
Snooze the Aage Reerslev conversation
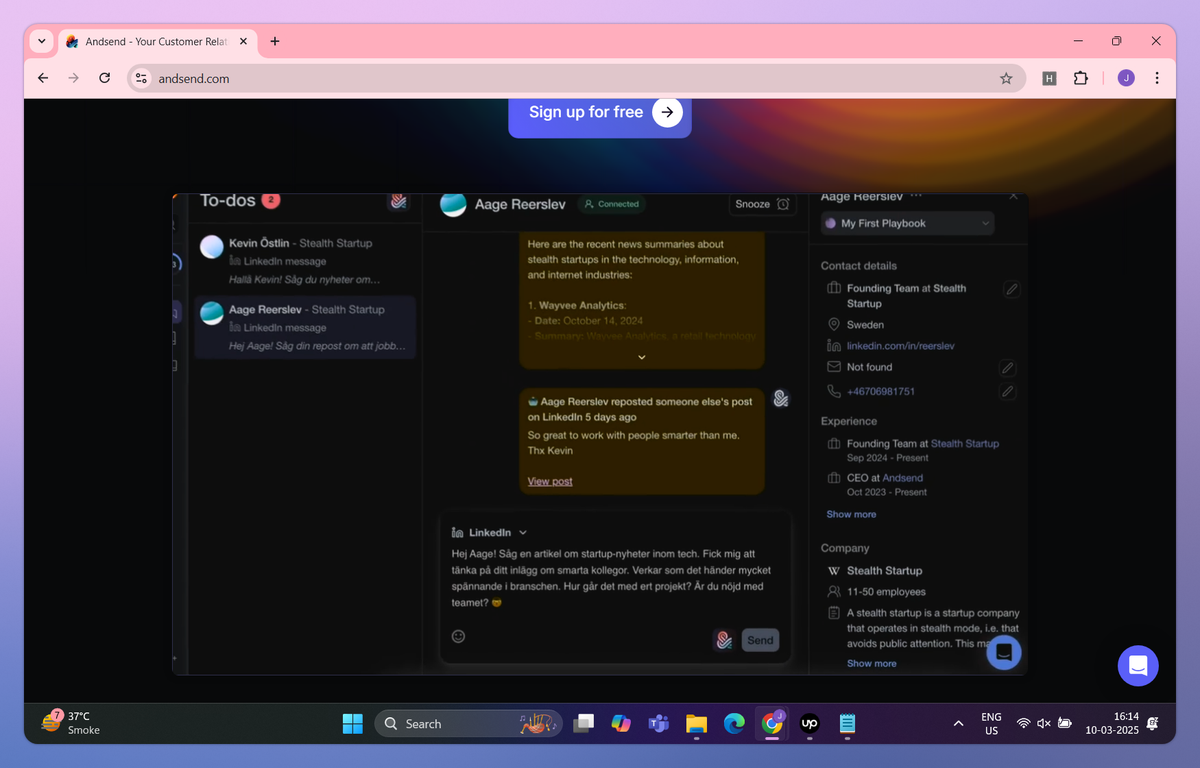762,204
